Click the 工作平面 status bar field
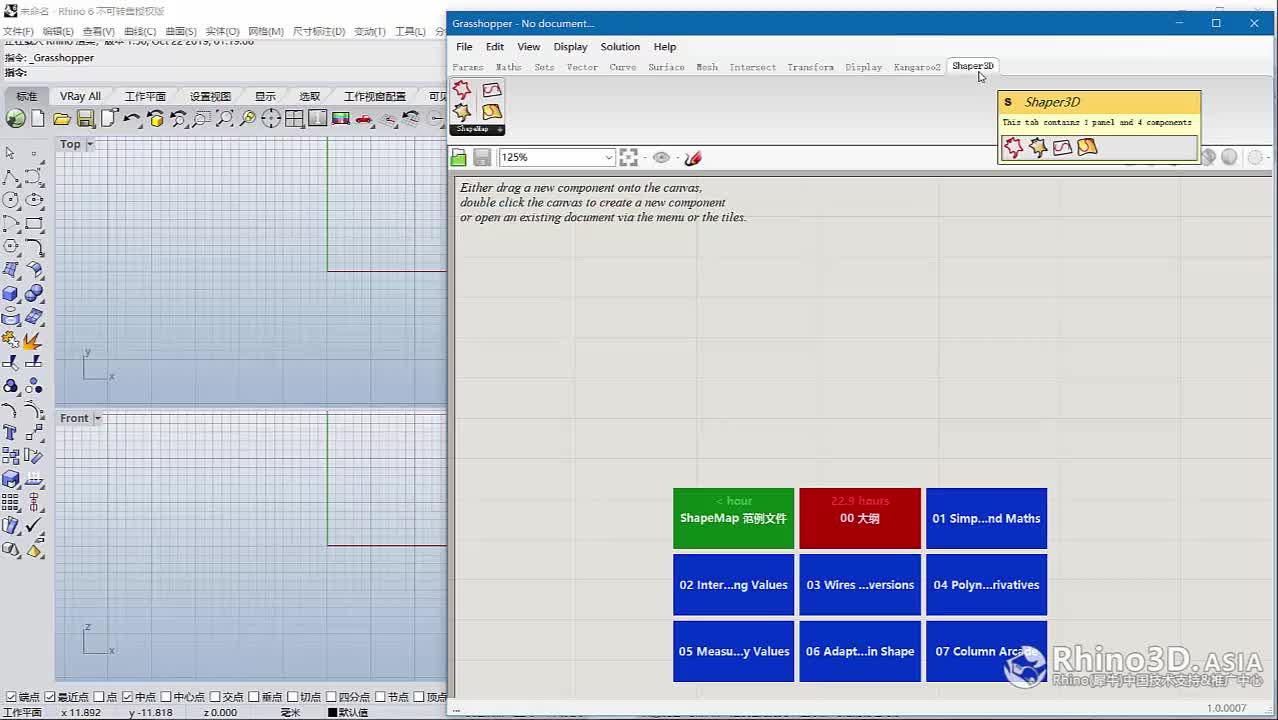Viewport: 1278px width, 720px height. pyautogui.click(x=23, y=712)
